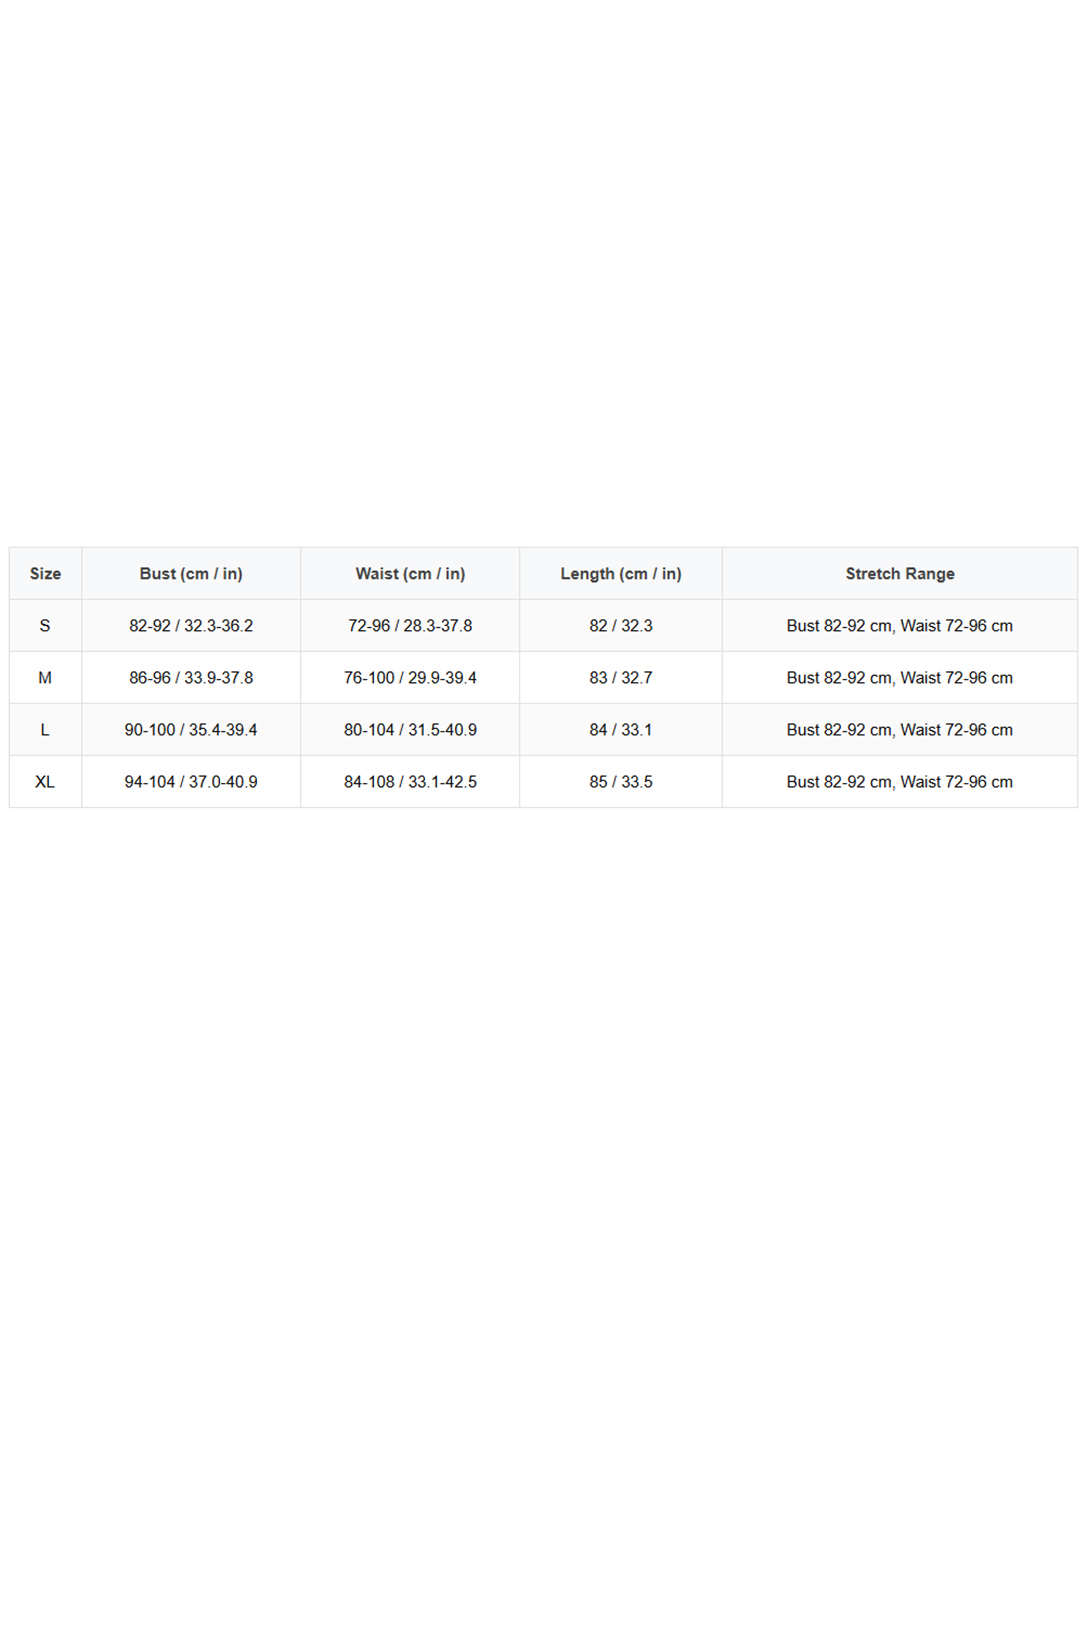Select waist value 72-96 / 28.3-37.8
Screen dimensions: 1088x1632
410,625
